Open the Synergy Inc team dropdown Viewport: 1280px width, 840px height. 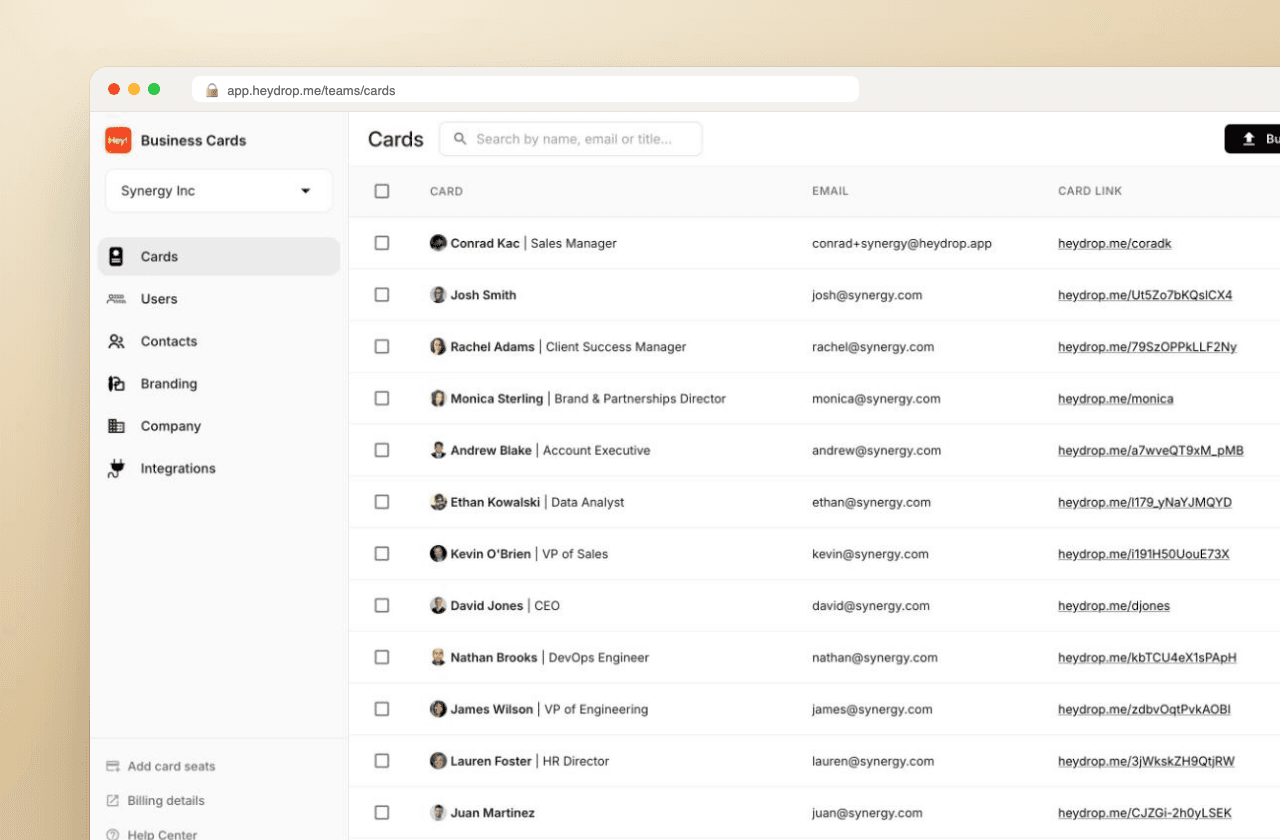(x=219, y=191)
